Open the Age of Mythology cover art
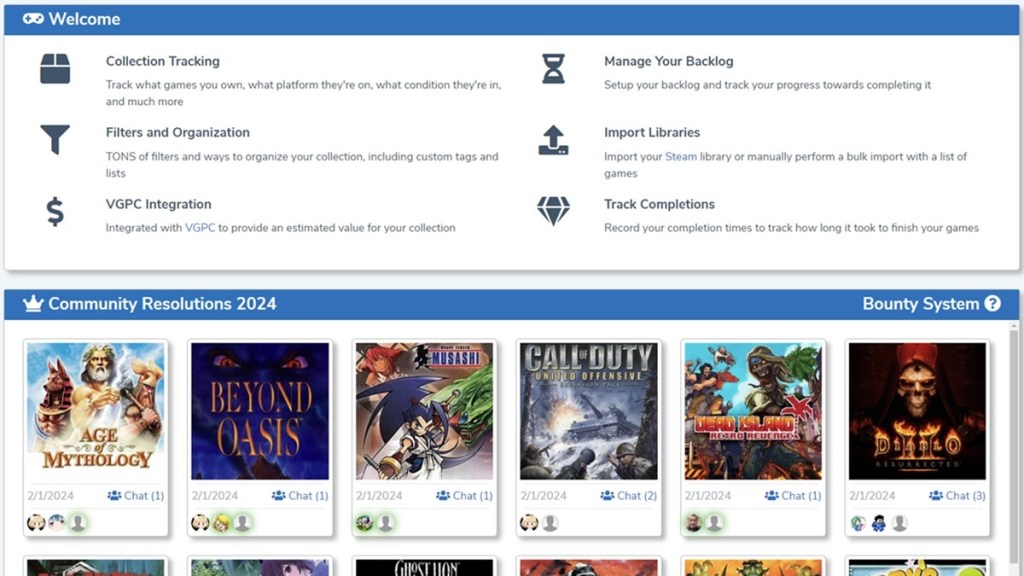The width and height of the screenshot is (1024, 576). click(x=95, y=410)
